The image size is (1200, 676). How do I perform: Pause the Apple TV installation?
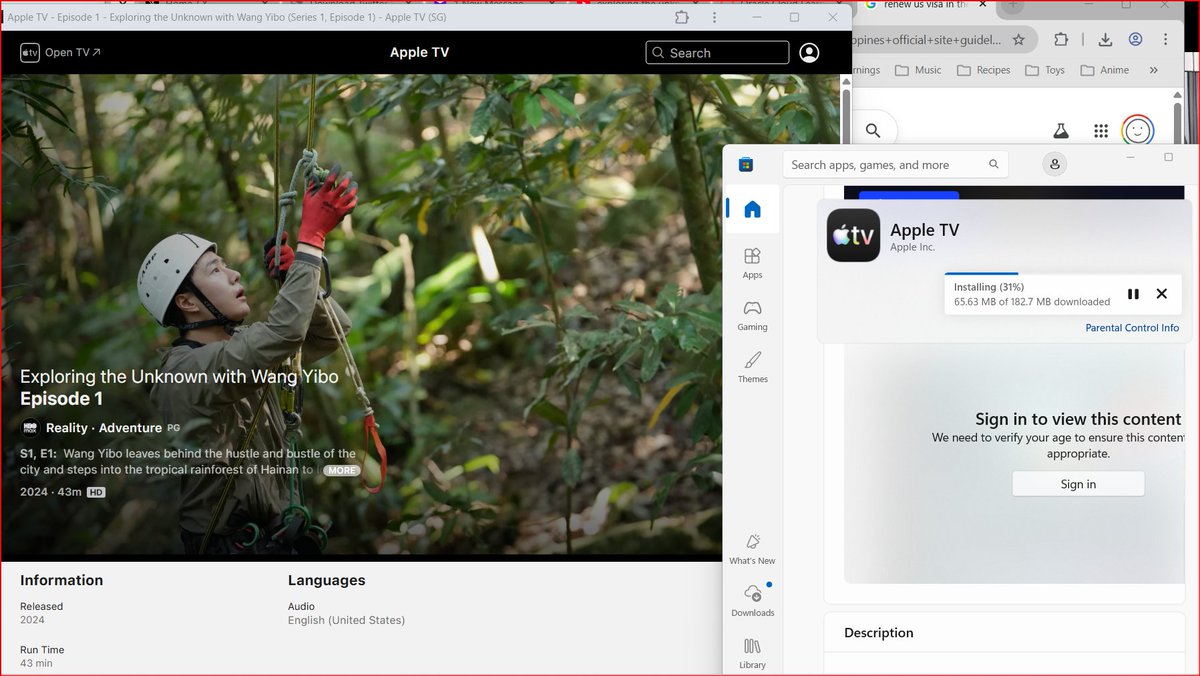pos(1133,294)
